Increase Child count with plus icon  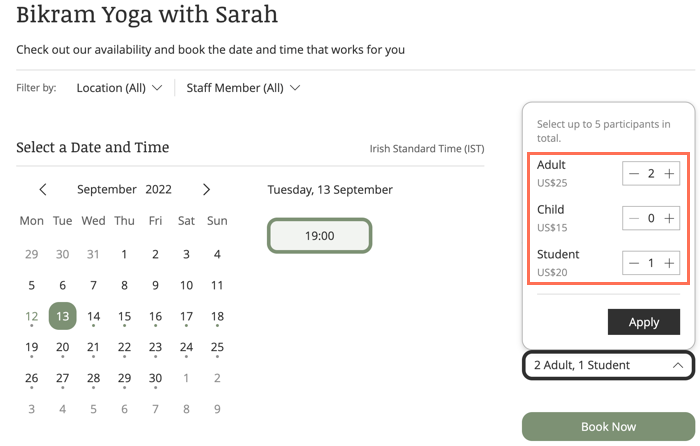click(669, 218)
